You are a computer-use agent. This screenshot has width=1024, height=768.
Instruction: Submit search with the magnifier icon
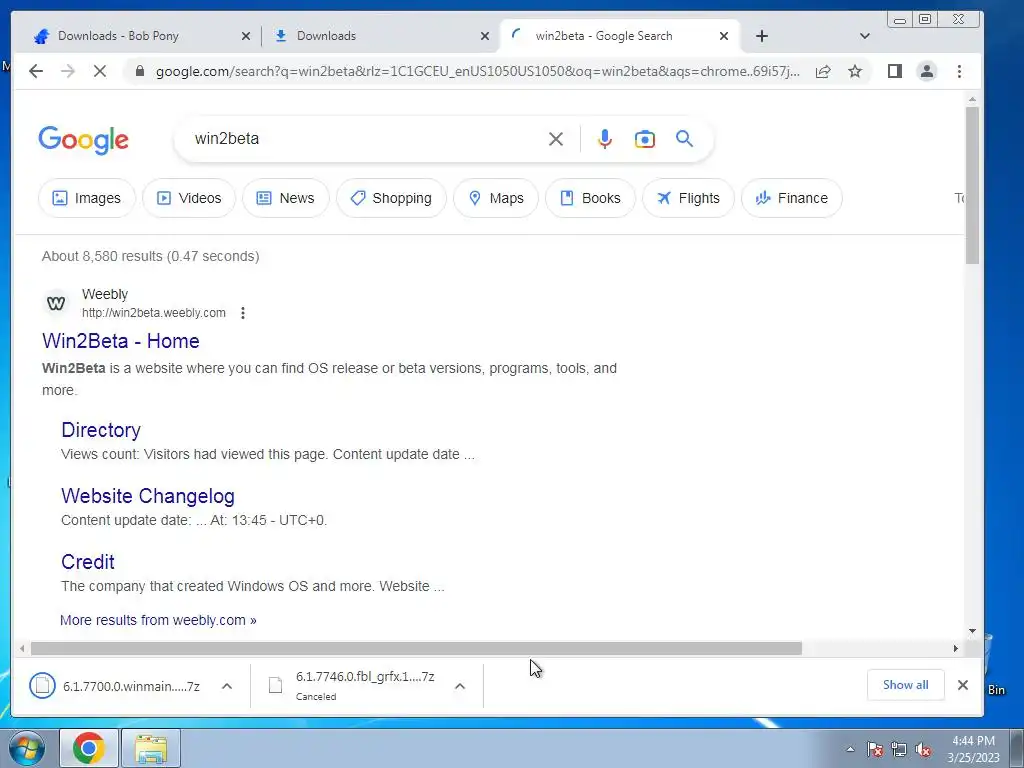(684, 138)
